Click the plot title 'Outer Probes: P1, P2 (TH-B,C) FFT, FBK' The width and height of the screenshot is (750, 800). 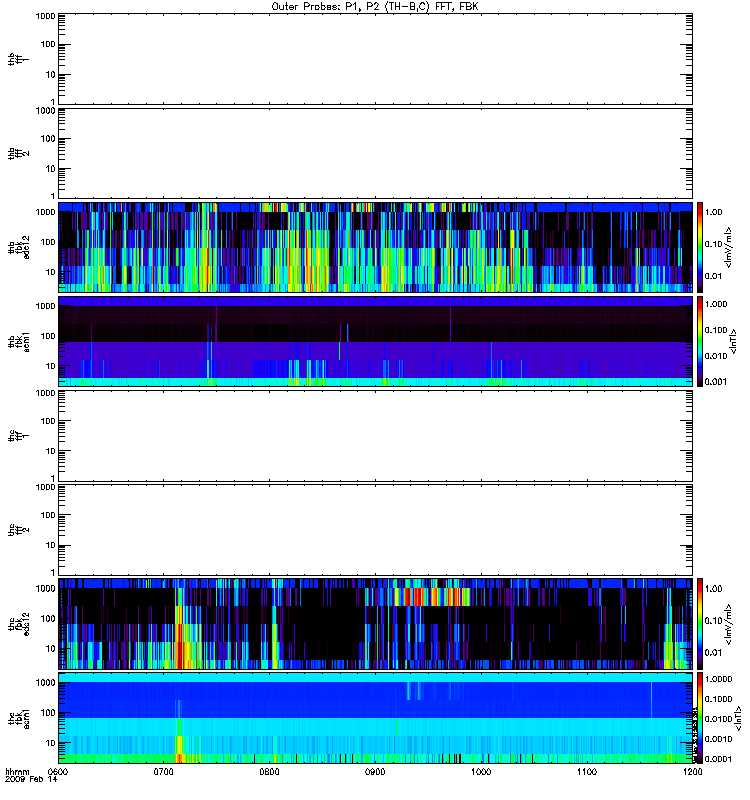375,7
